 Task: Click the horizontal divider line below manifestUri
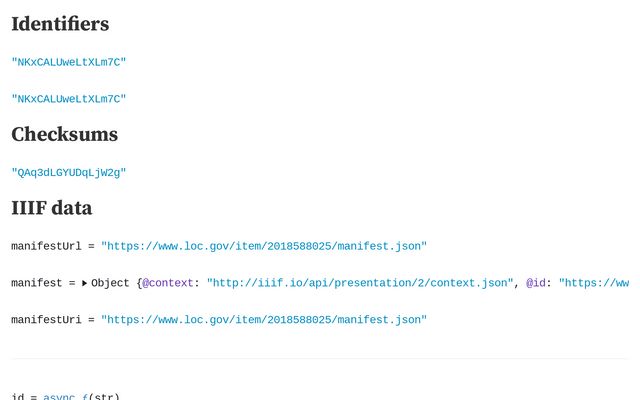pyautogui.click(x=319, y=358)
